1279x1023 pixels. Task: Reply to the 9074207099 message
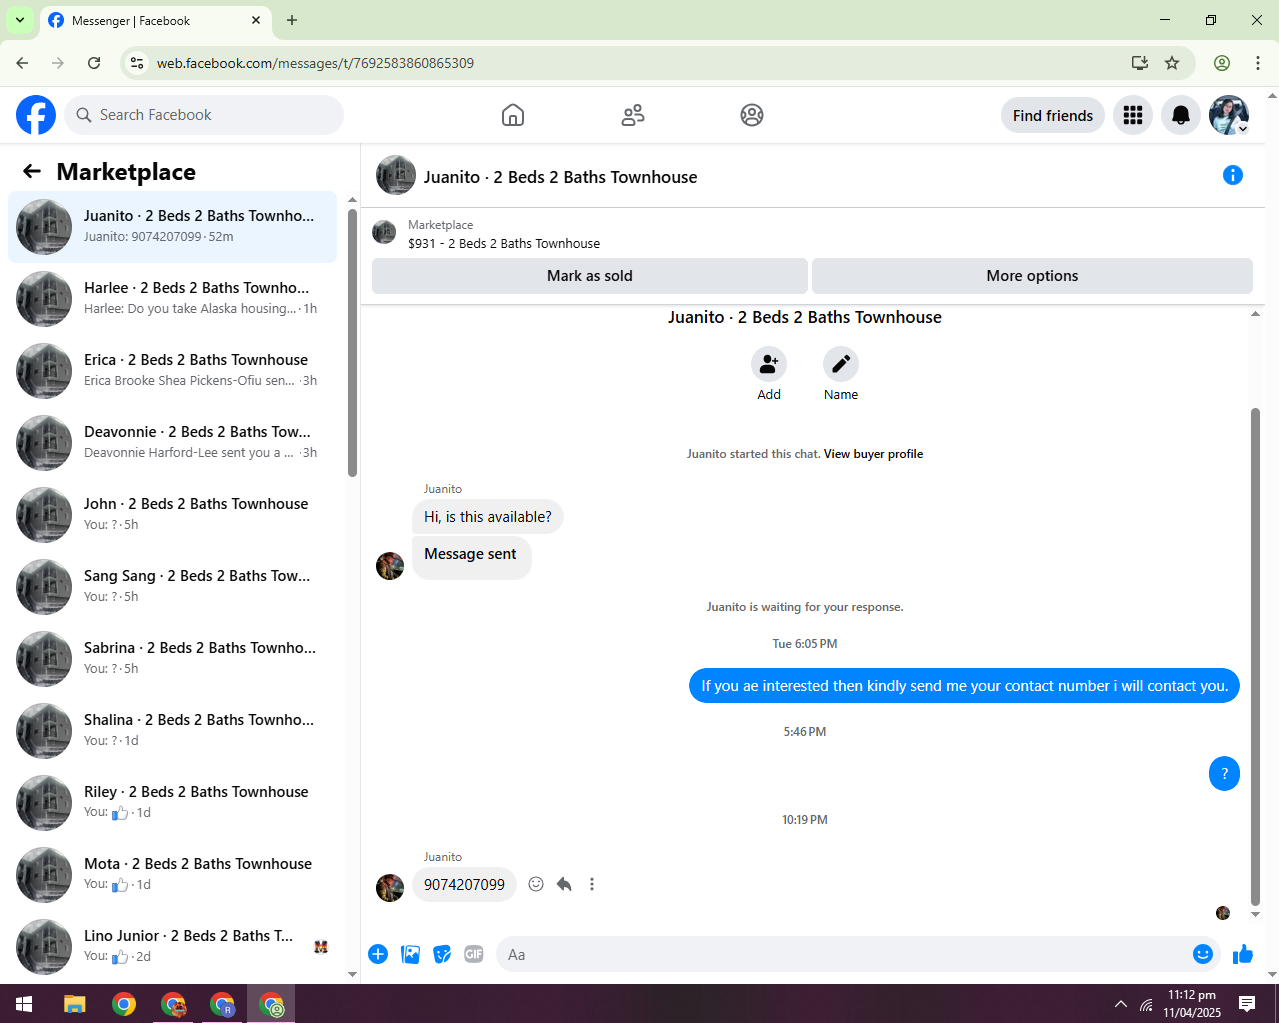coord(564,884)
